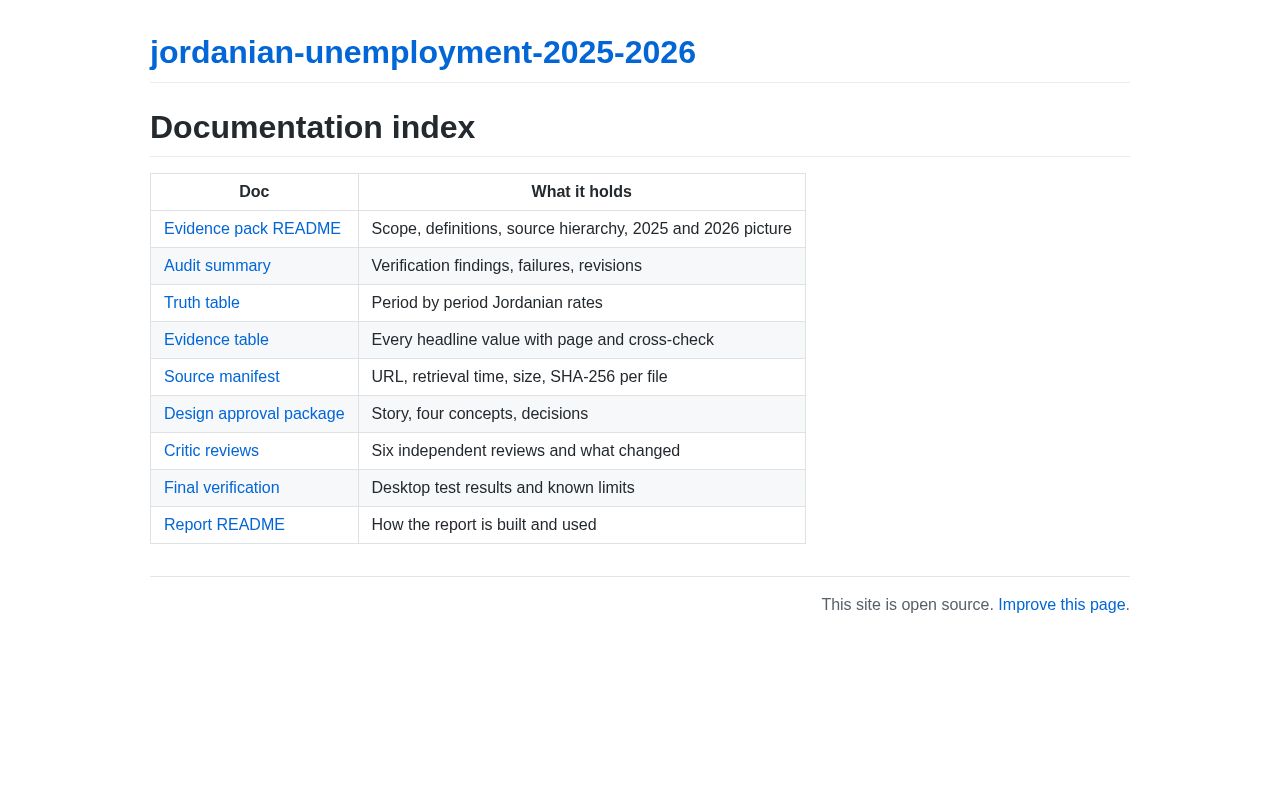1280x800 pixels.
Task: Go to the Truth table document
Action: (x=202, y=303)
